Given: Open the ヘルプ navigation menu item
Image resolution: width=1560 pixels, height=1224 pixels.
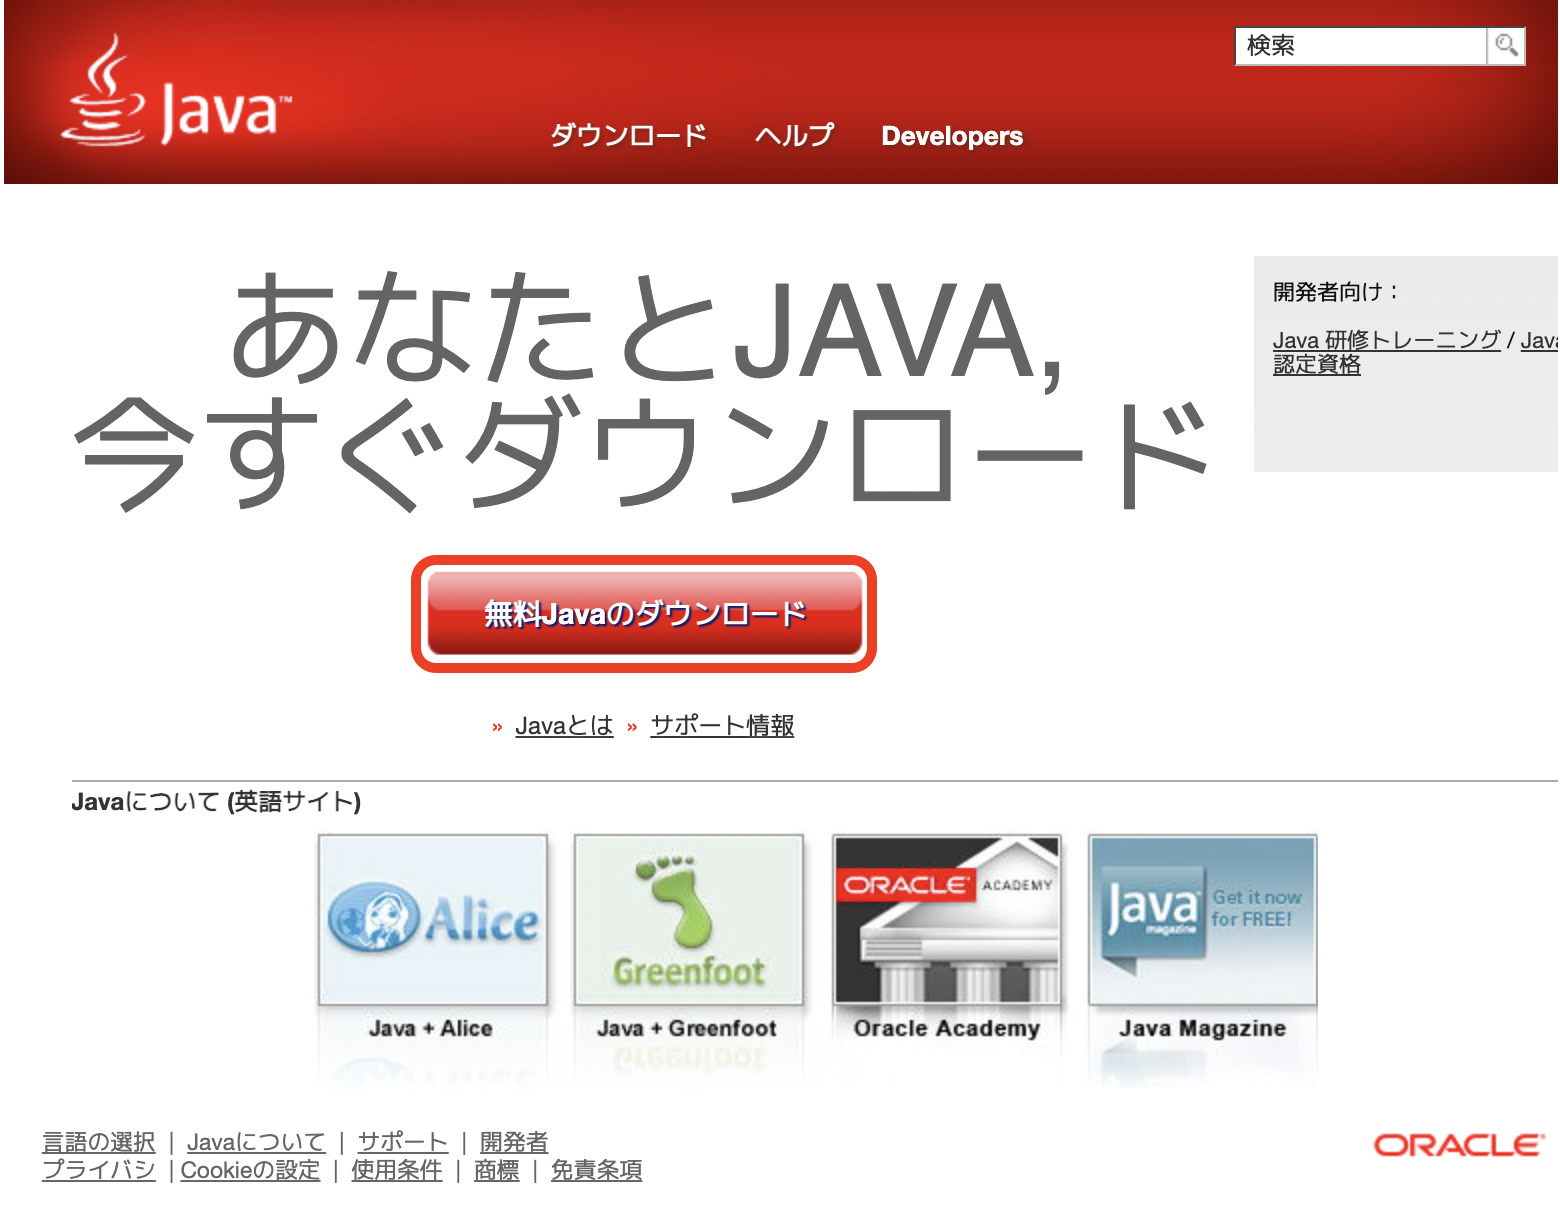Looking at the screenshot, I should click(x=794, y=135).
